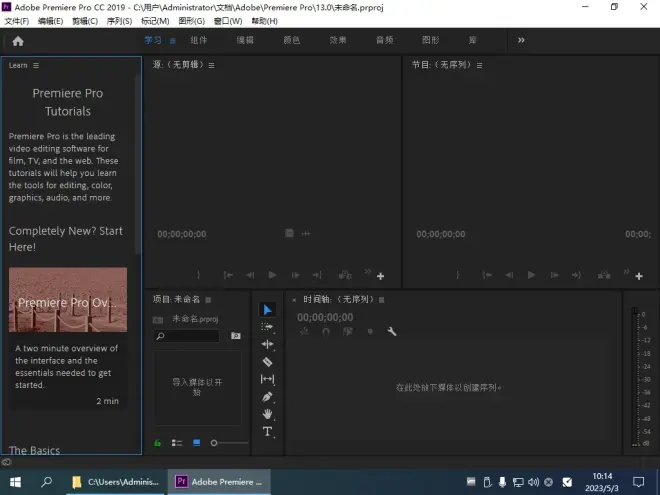Open 学习 workspace menu icon
The width and height of the screenshot is (660, 495).
coord(173,40)
